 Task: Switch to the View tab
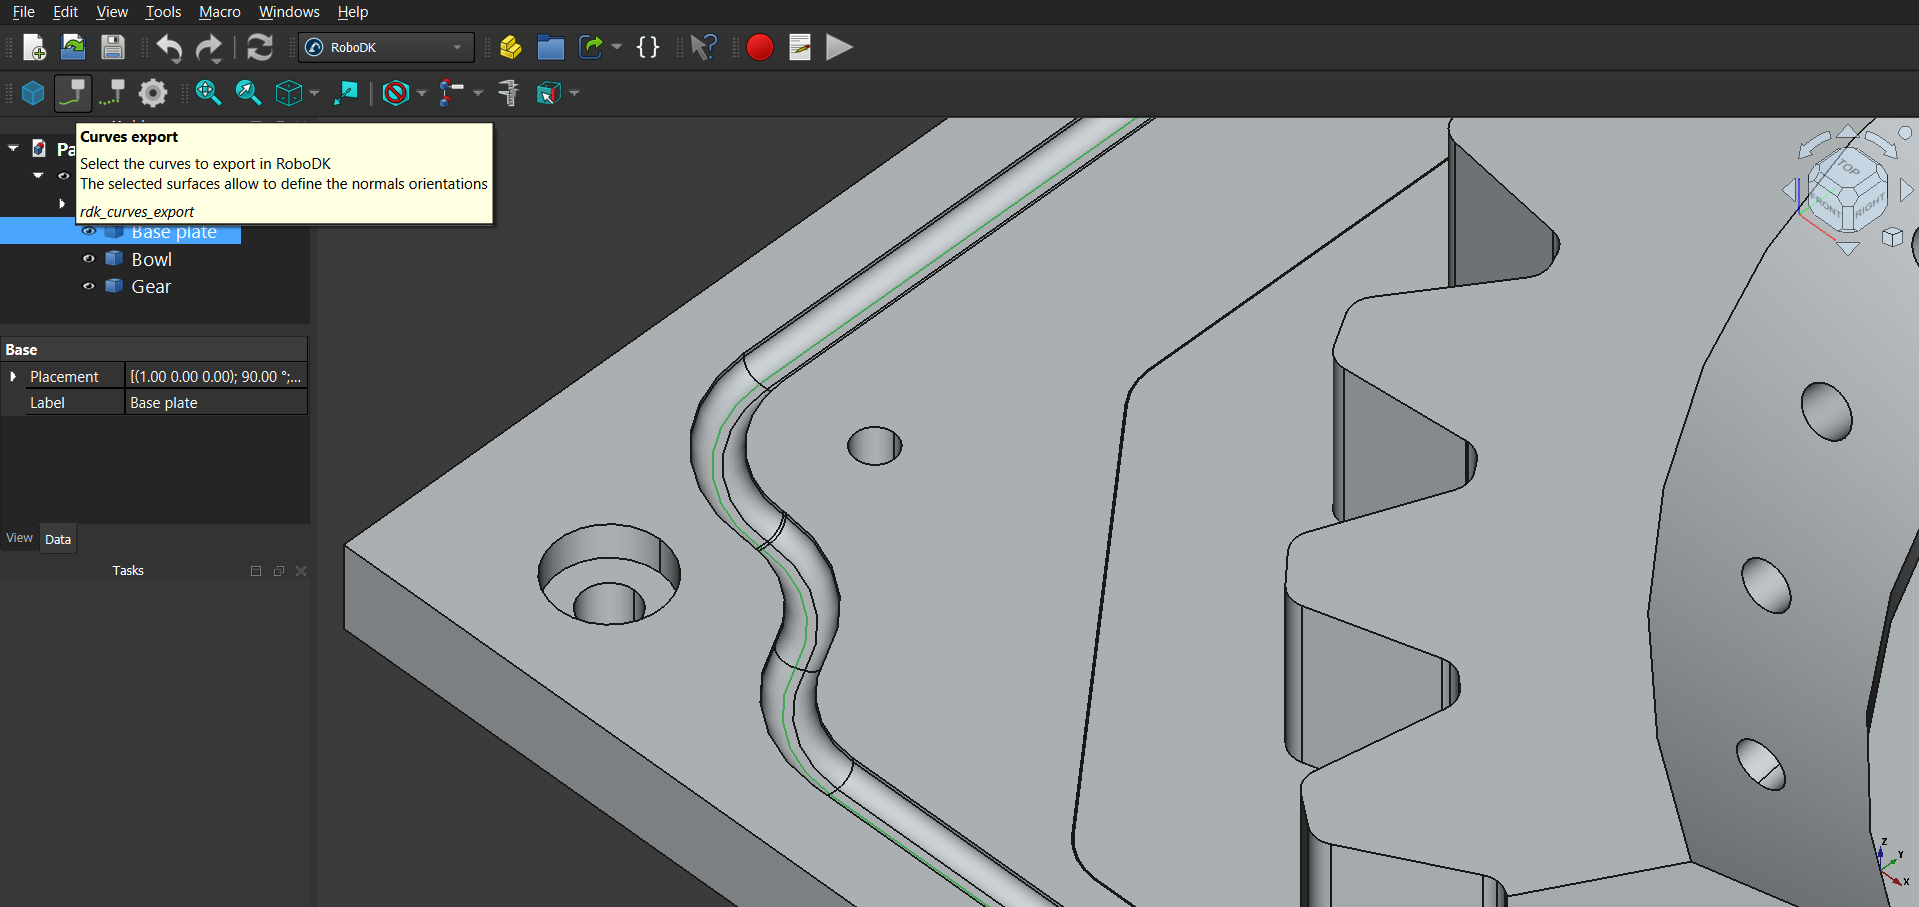click(x=19, y=537)
